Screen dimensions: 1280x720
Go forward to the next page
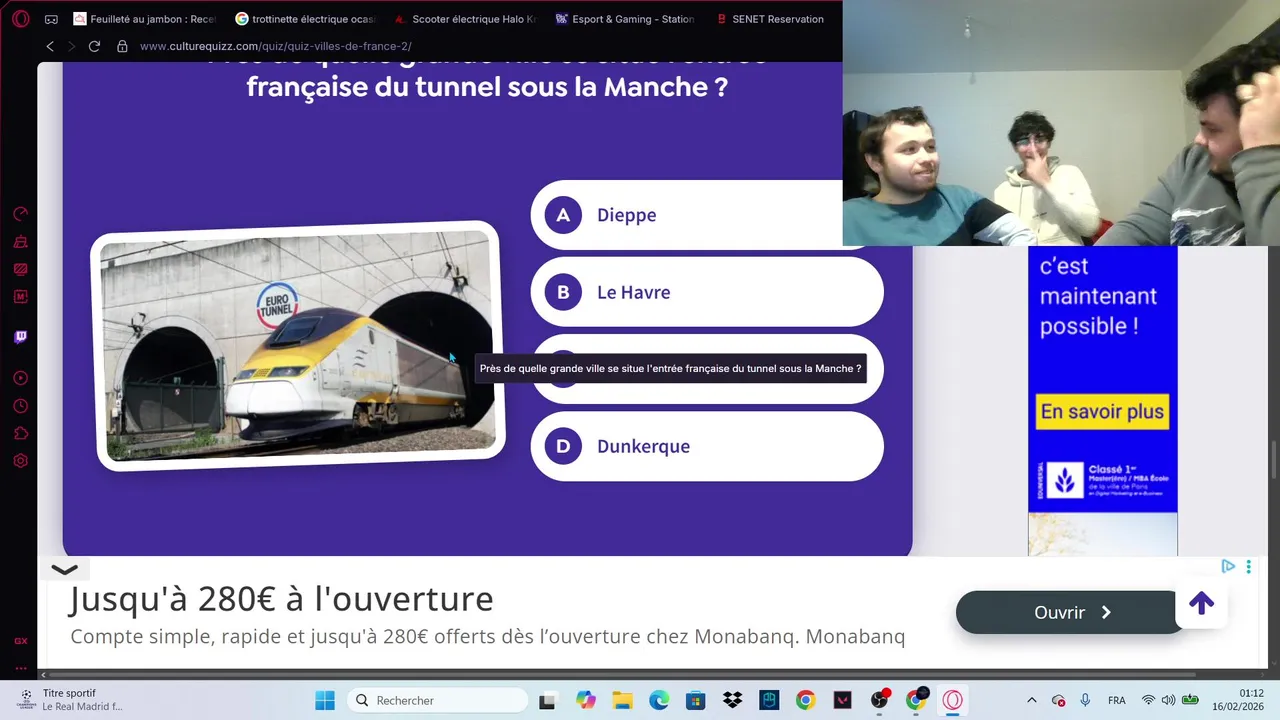pyautogui.click(x=72, y=46)
